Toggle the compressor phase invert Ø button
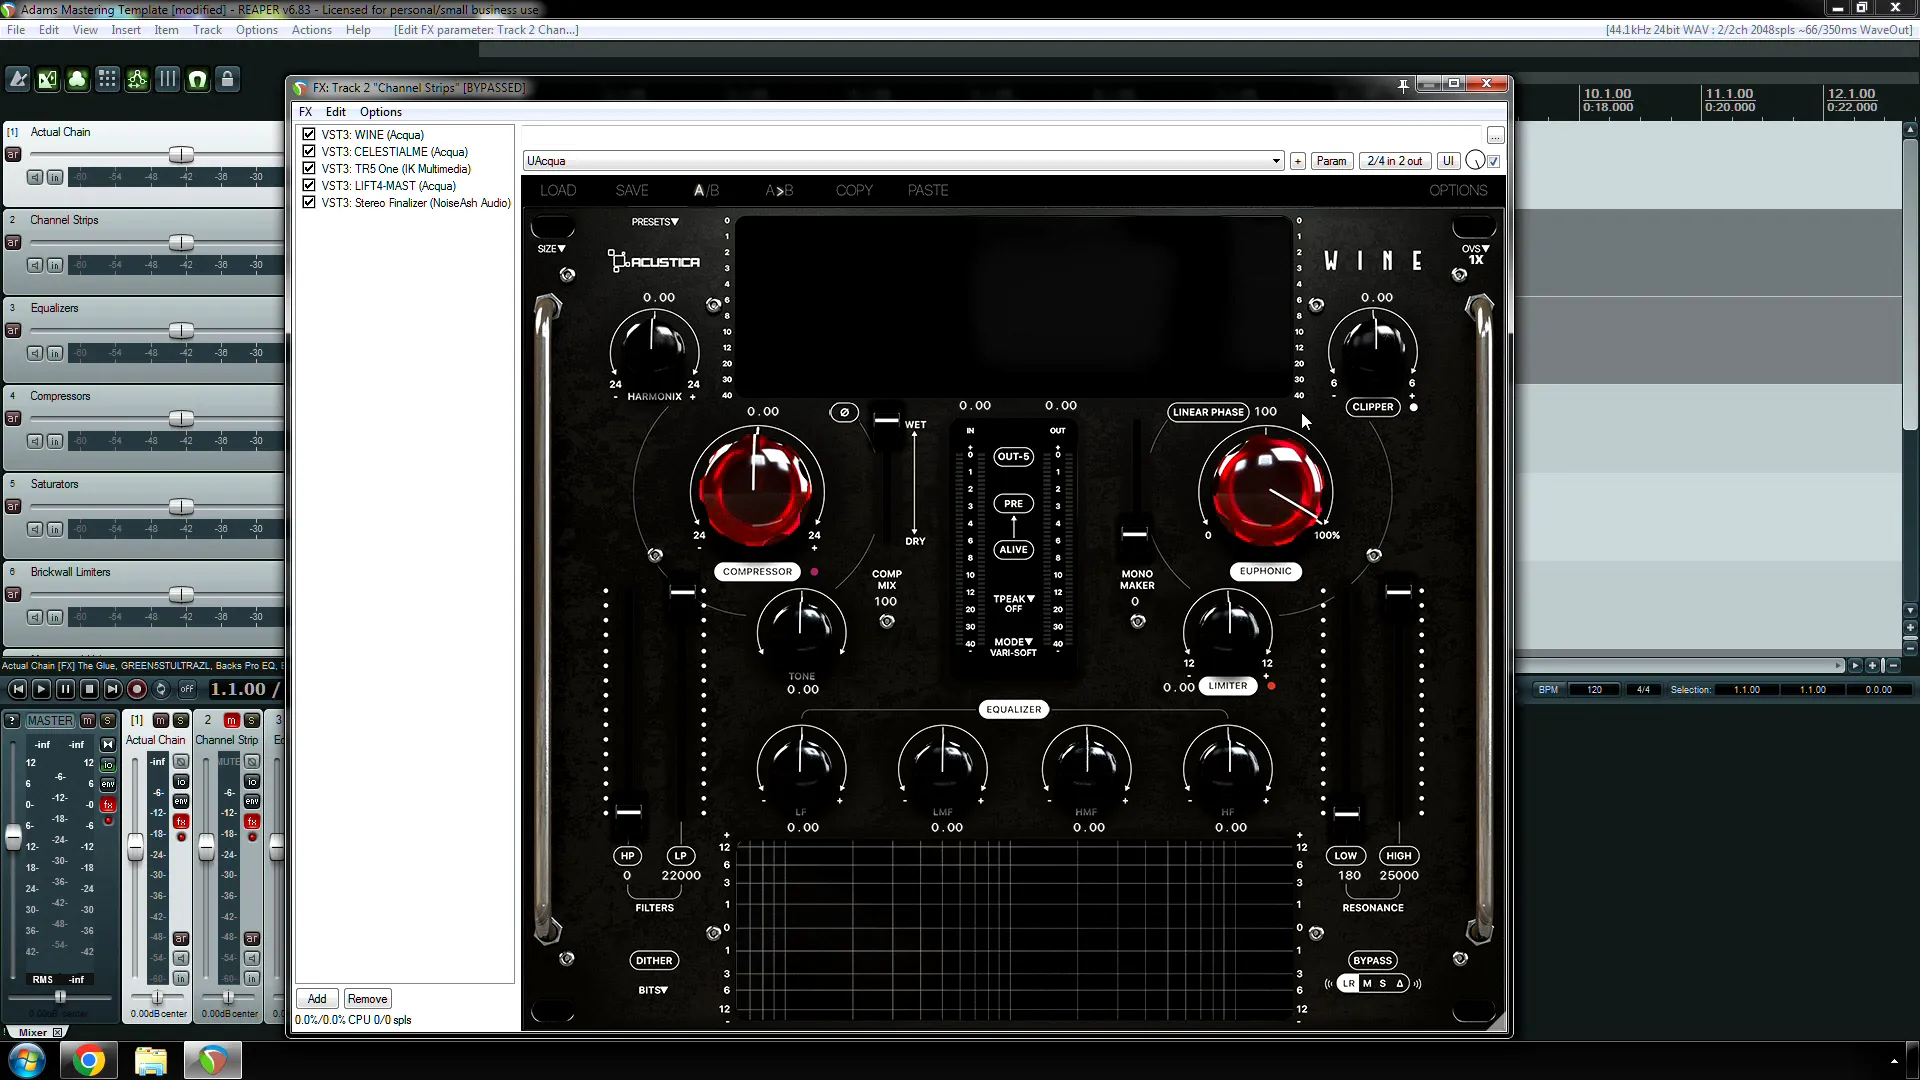 pos(844,412)
